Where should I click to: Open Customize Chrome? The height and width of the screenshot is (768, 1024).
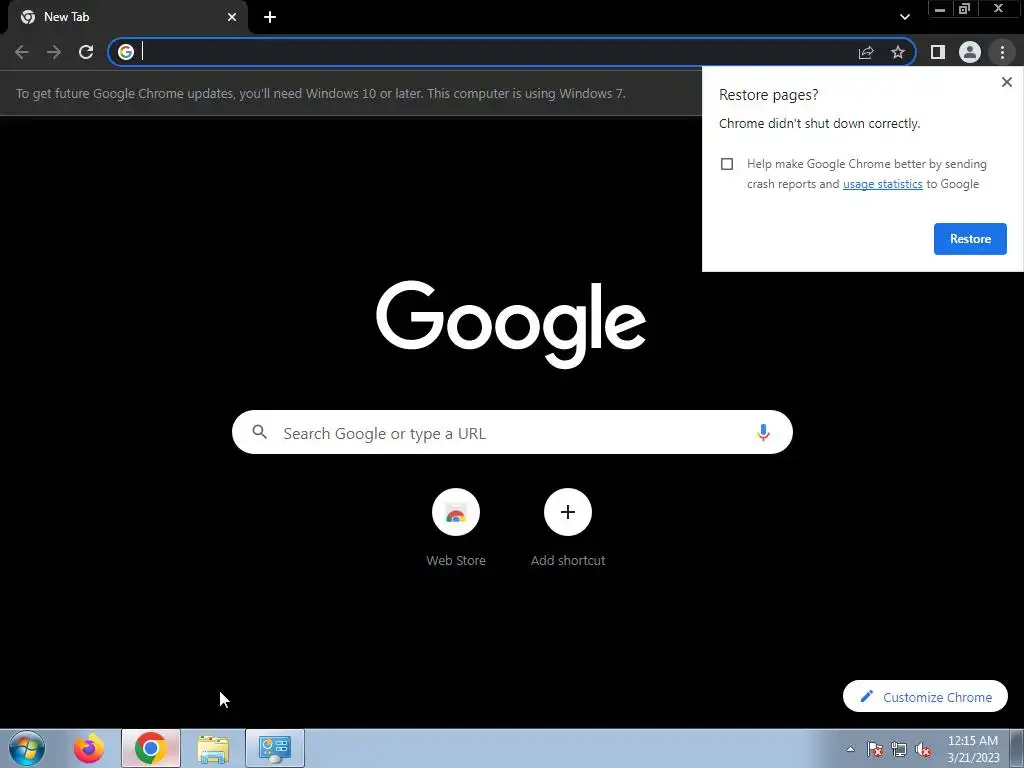click(925, 697)
